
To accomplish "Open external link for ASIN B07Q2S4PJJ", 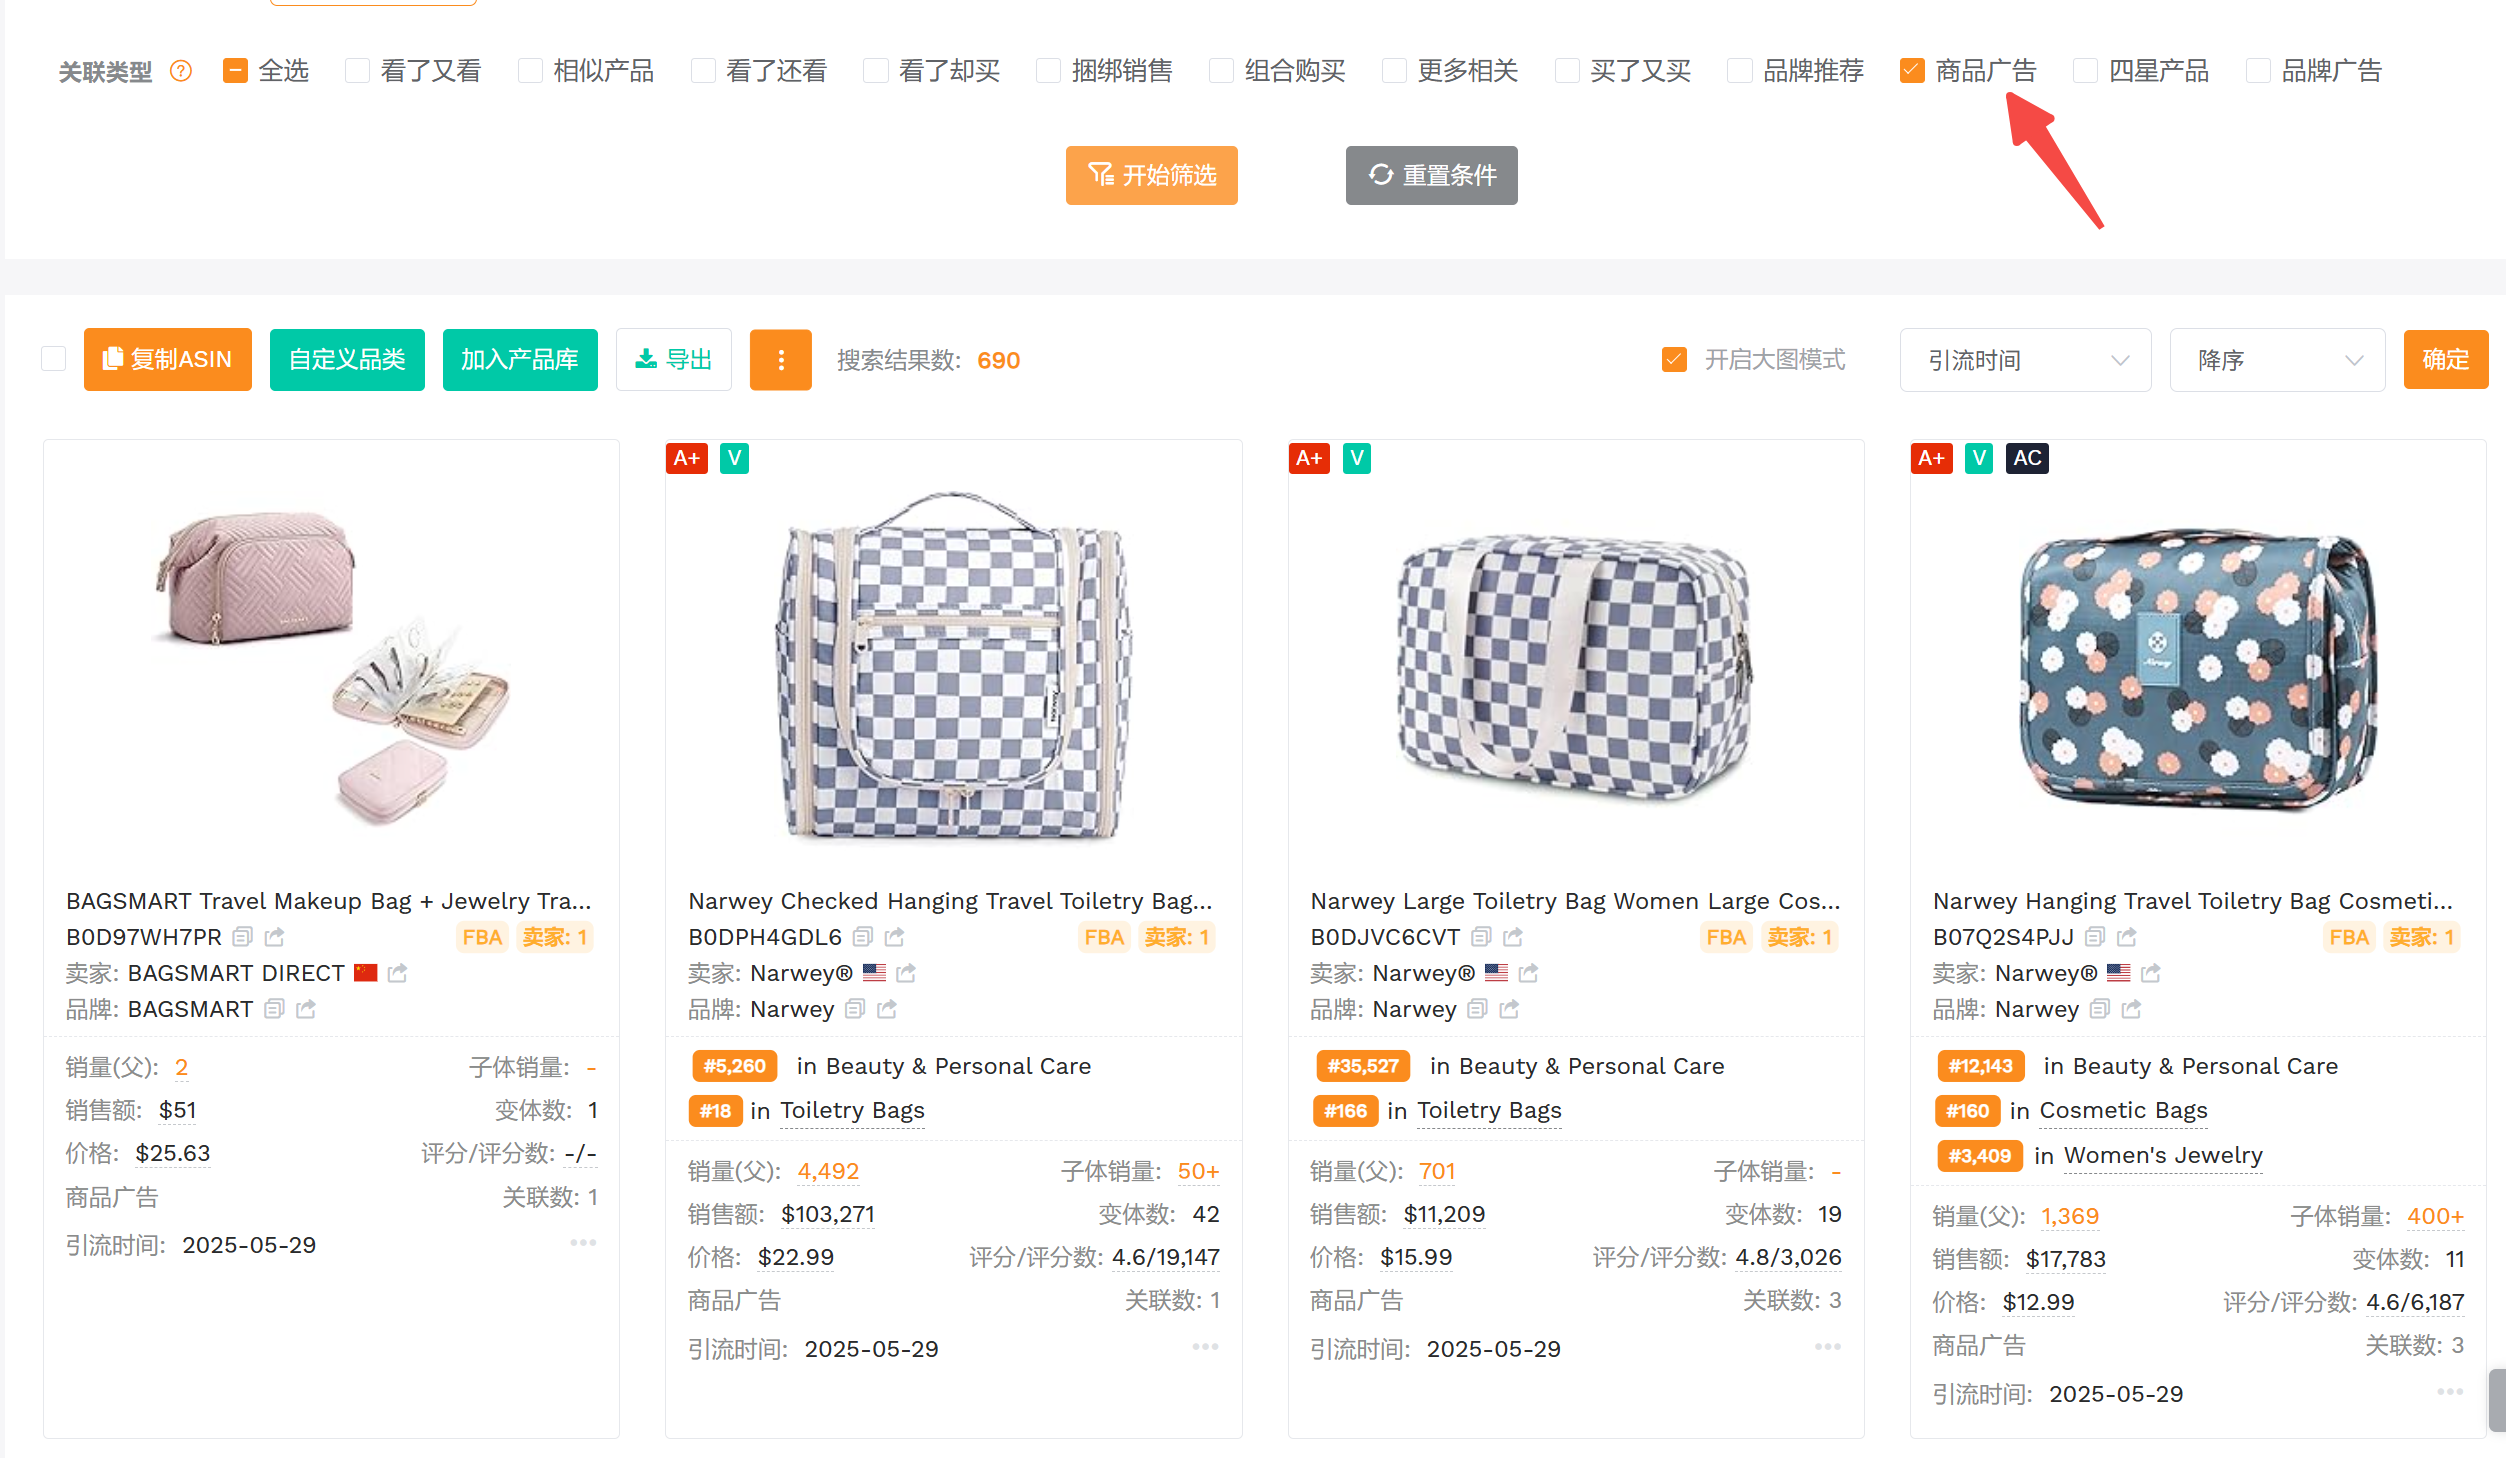I will point(2127,937).
